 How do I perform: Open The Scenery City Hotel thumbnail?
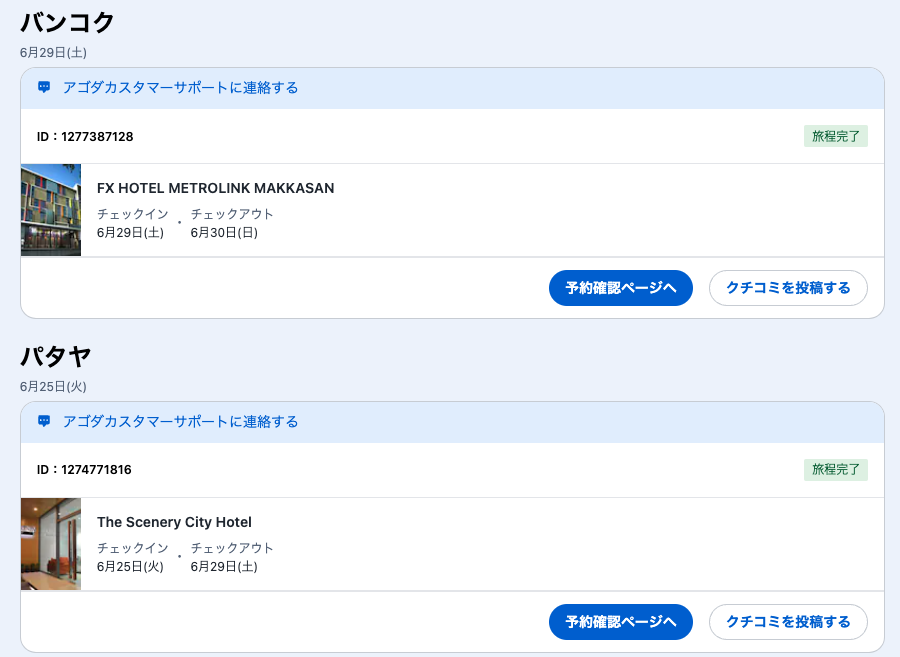pyautogui.click(x=51, y=544)
